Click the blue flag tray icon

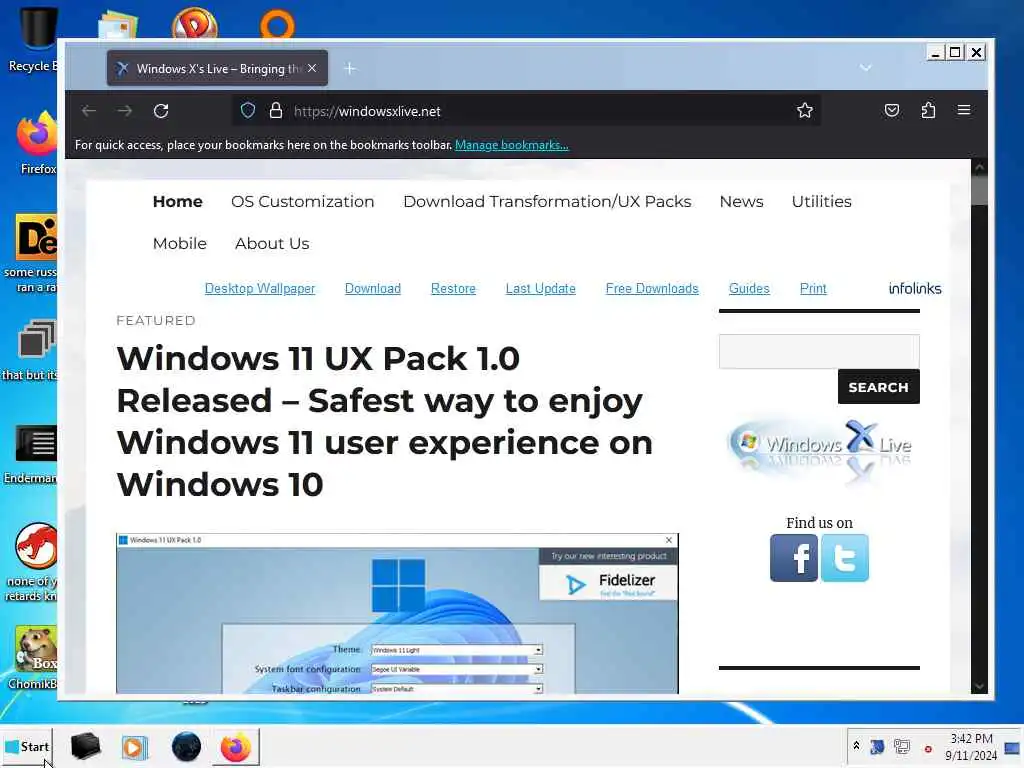[x=877, y=746]
